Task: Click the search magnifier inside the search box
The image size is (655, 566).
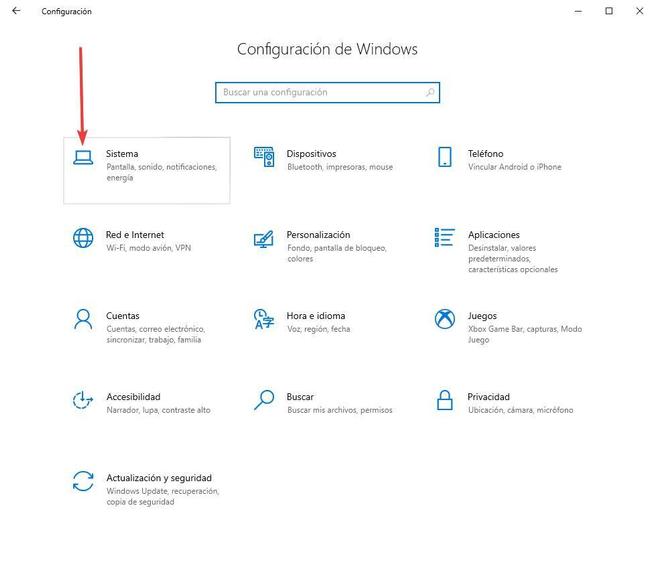Action: 430,92
